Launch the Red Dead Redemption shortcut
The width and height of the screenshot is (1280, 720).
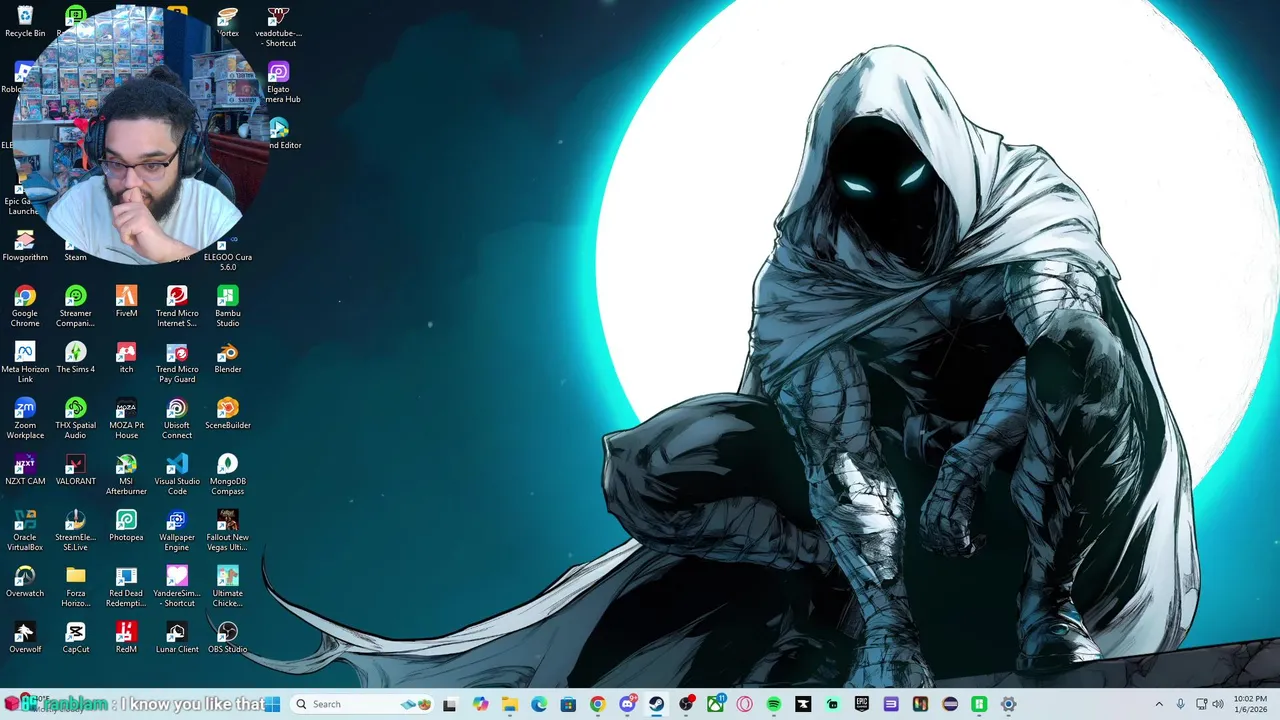click(x=126, y=586)
